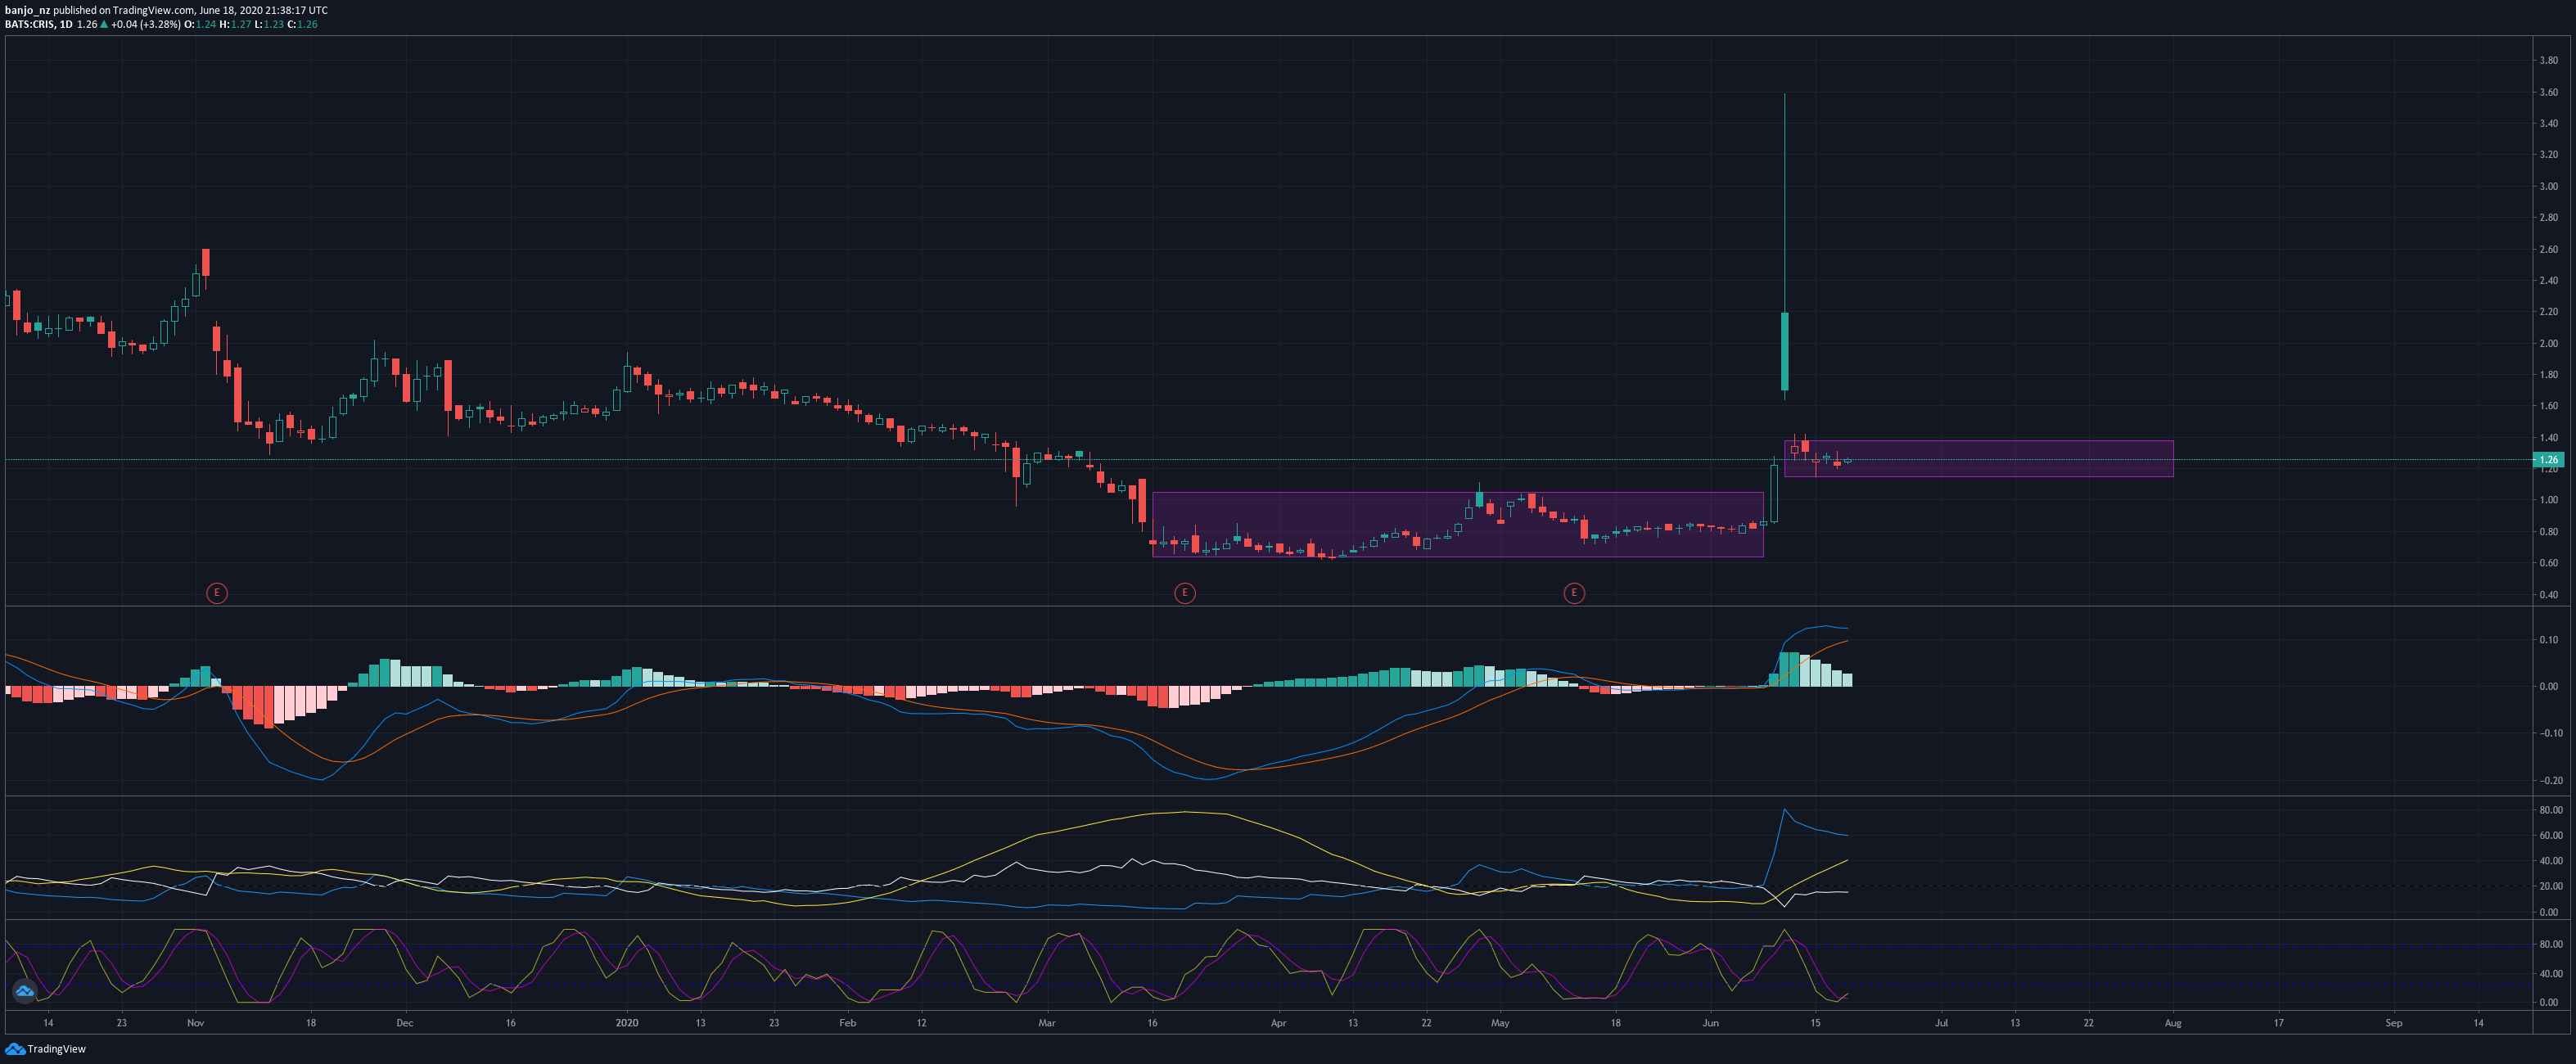
Task: Click the 'Nov' date label on time axis
Action: coord(195,1023)
